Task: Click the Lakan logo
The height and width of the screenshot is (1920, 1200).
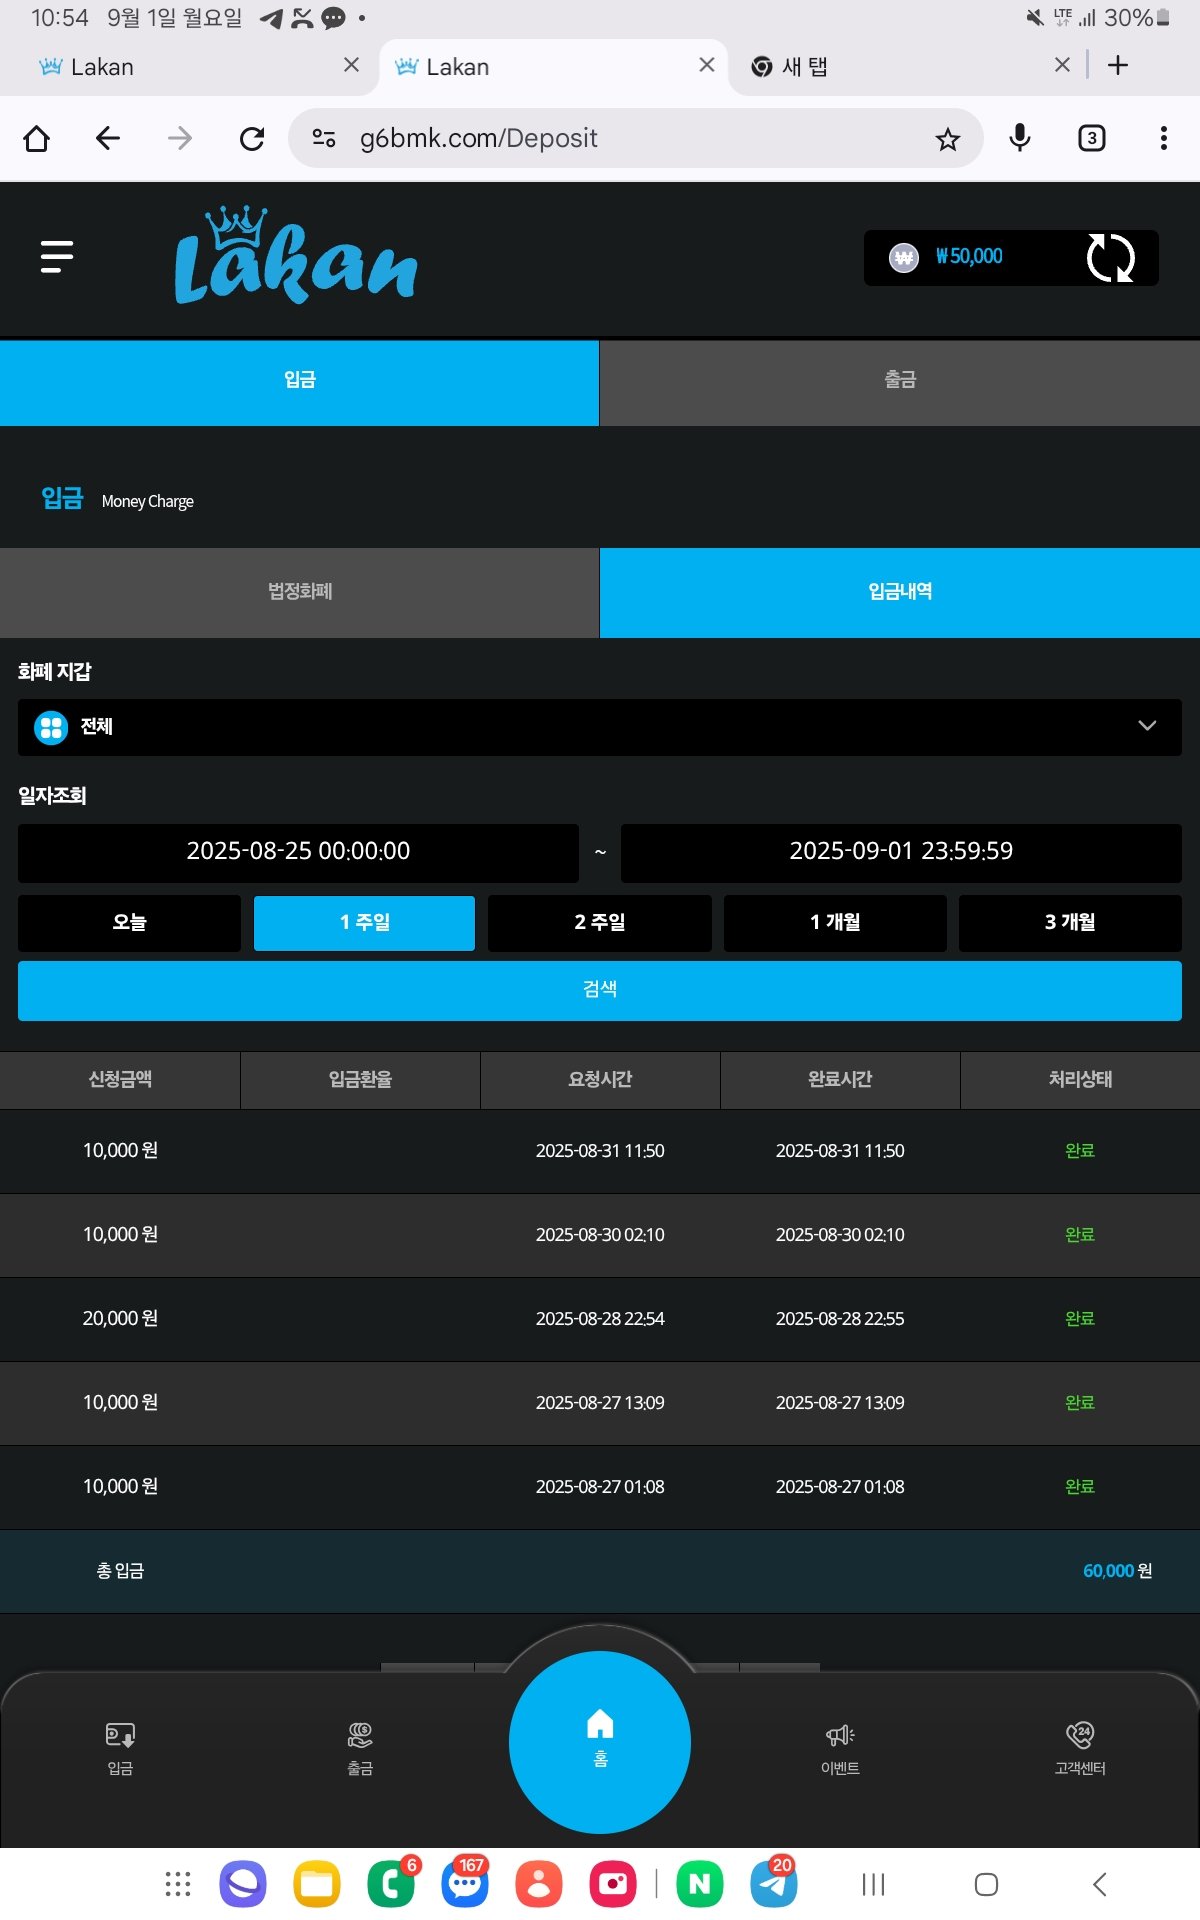Action: (295, 257)
